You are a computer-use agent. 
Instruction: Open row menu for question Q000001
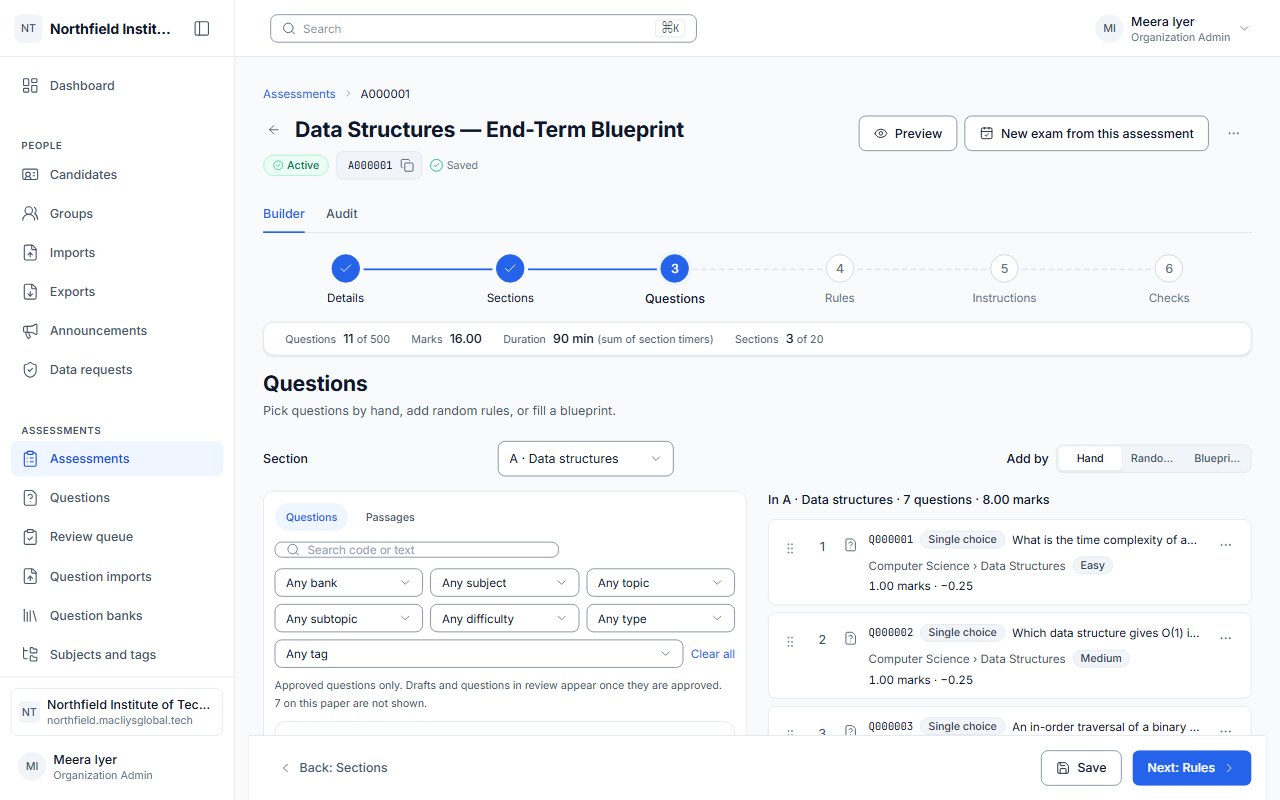click(1226, 545)
